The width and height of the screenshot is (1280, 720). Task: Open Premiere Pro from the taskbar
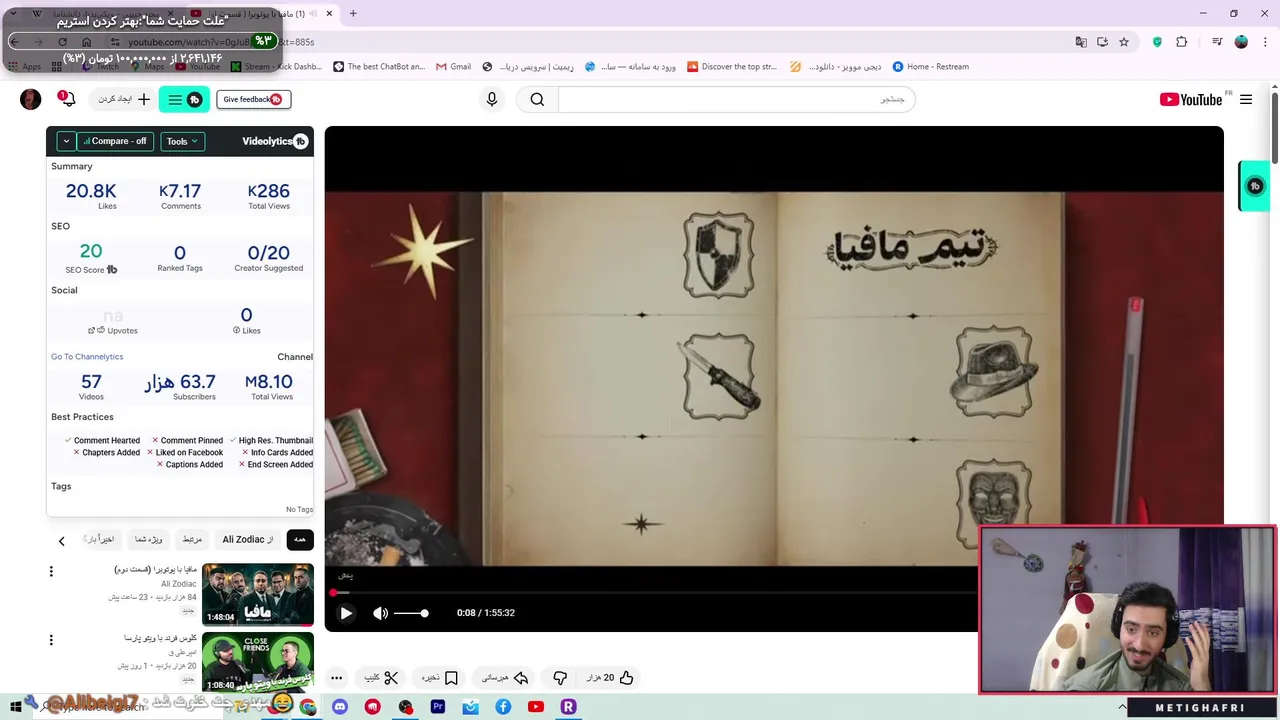(437, 707)
